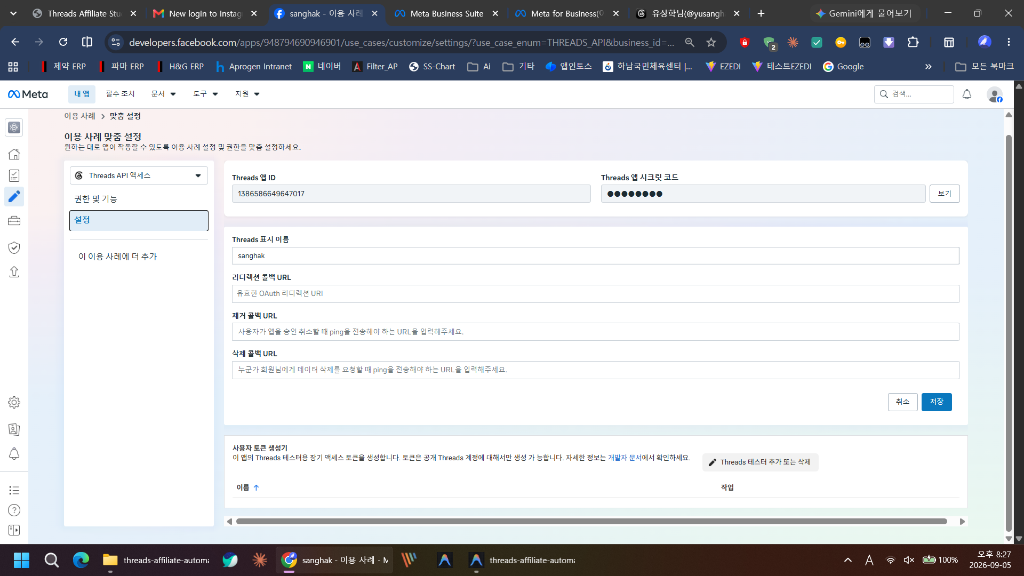Select the 내 앱 header tab

click(82, 94)
